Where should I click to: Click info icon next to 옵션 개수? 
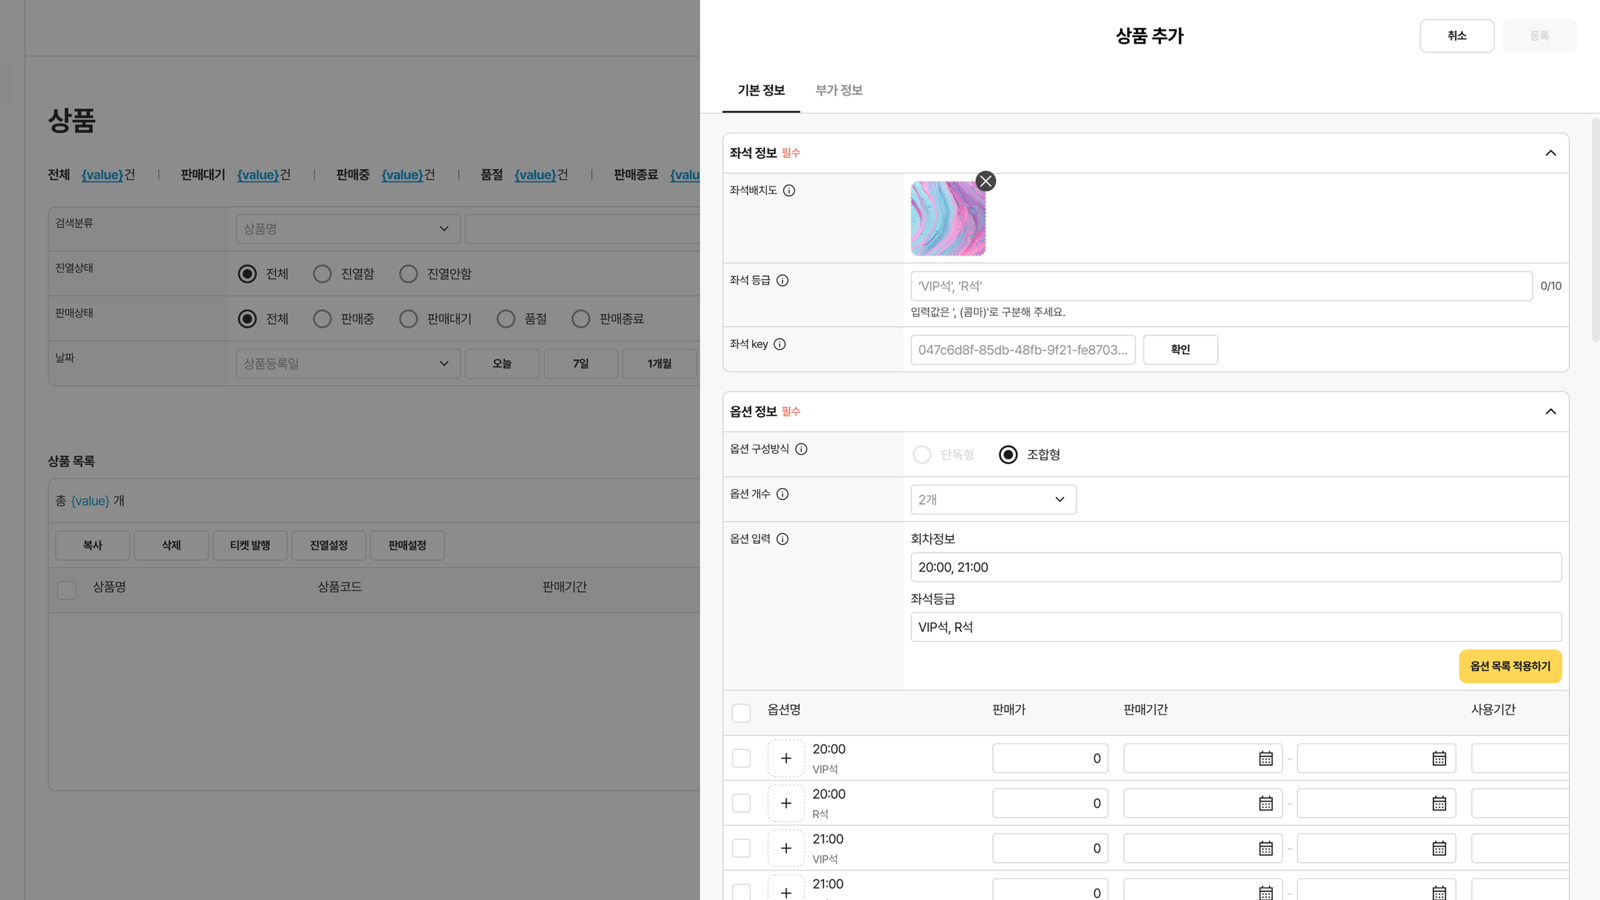783,494
